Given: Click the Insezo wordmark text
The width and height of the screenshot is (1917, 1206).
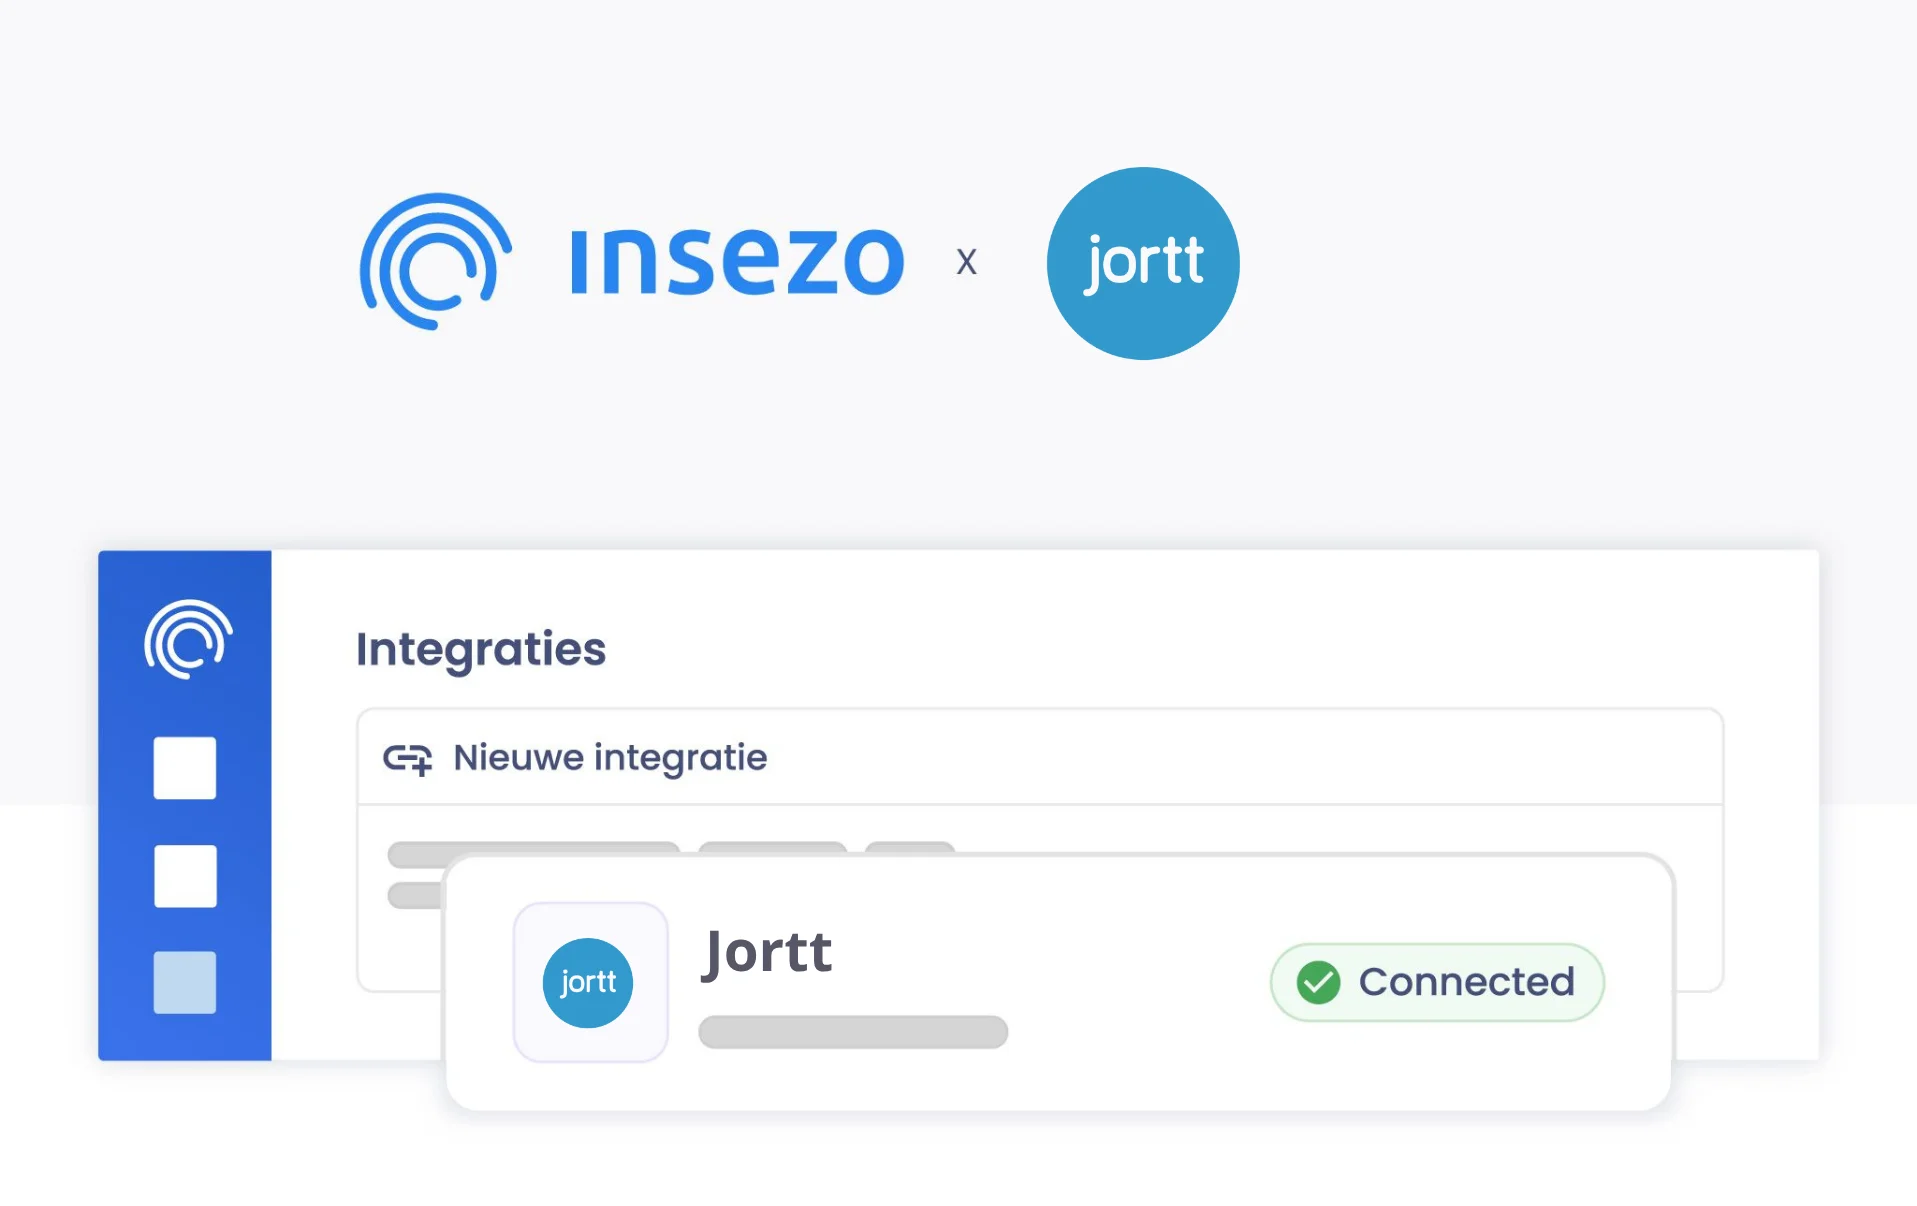Looking at the screenshot, I should (x=737, y=261).
